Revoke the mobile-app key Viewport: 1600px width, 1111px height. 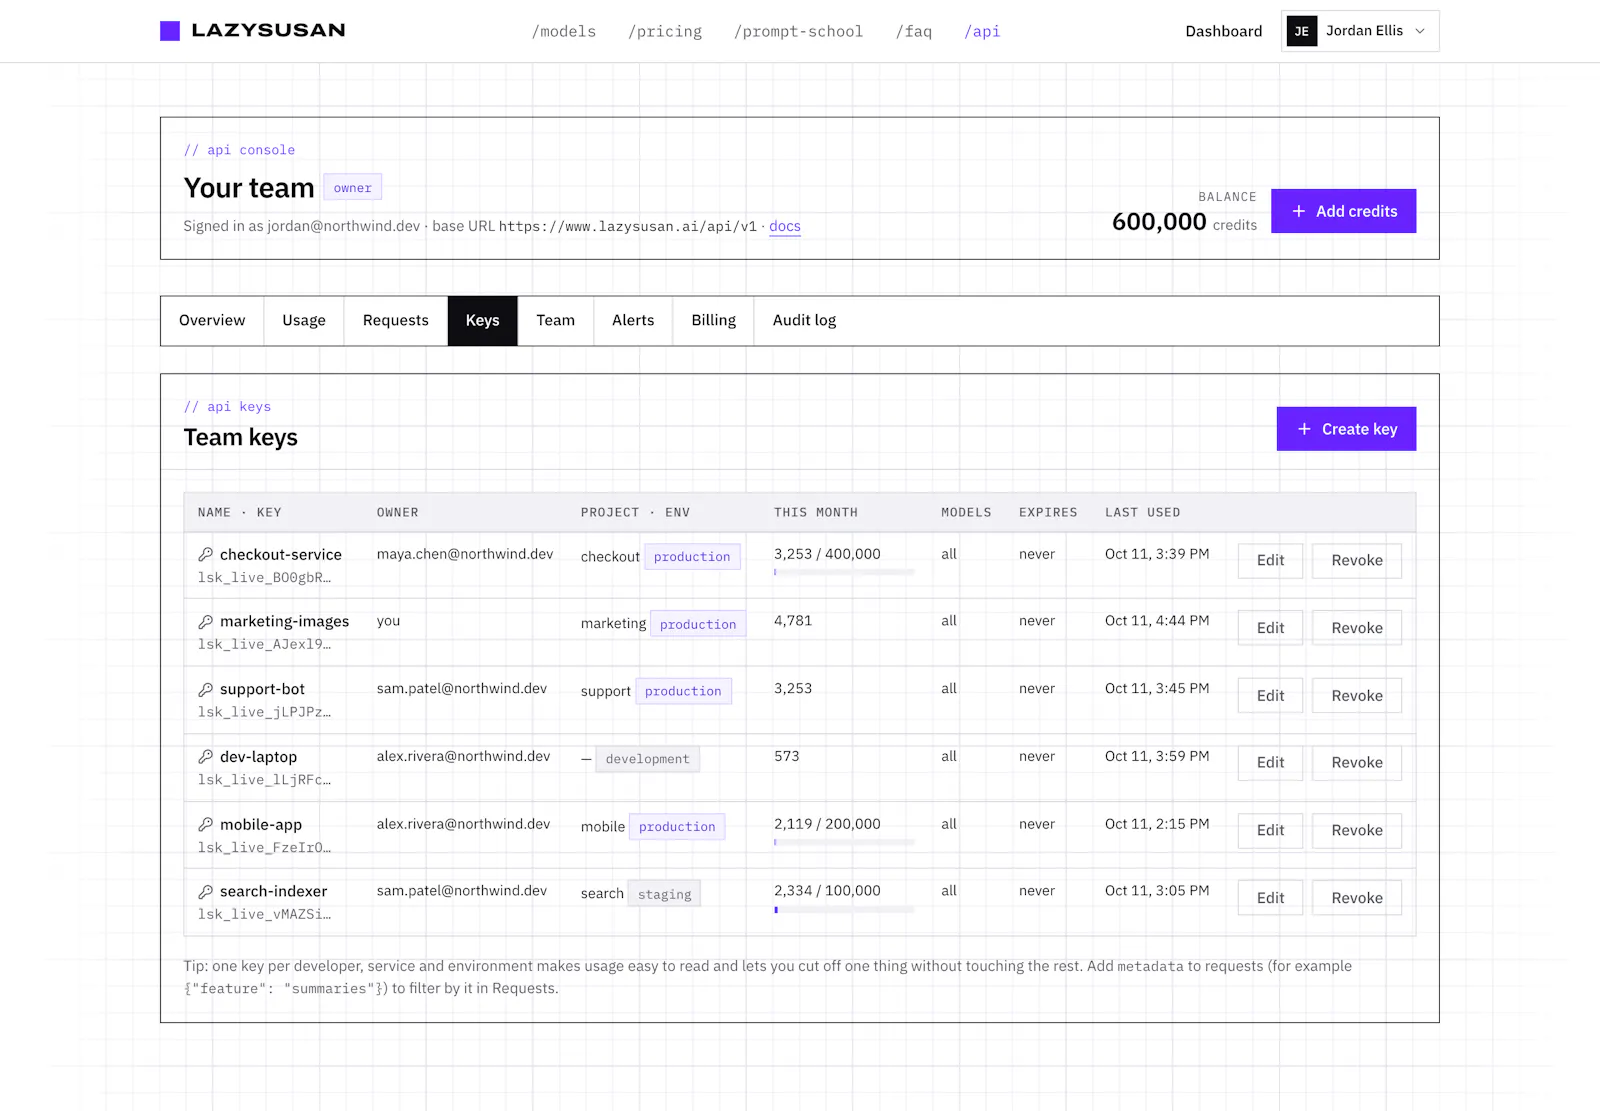1357,830
